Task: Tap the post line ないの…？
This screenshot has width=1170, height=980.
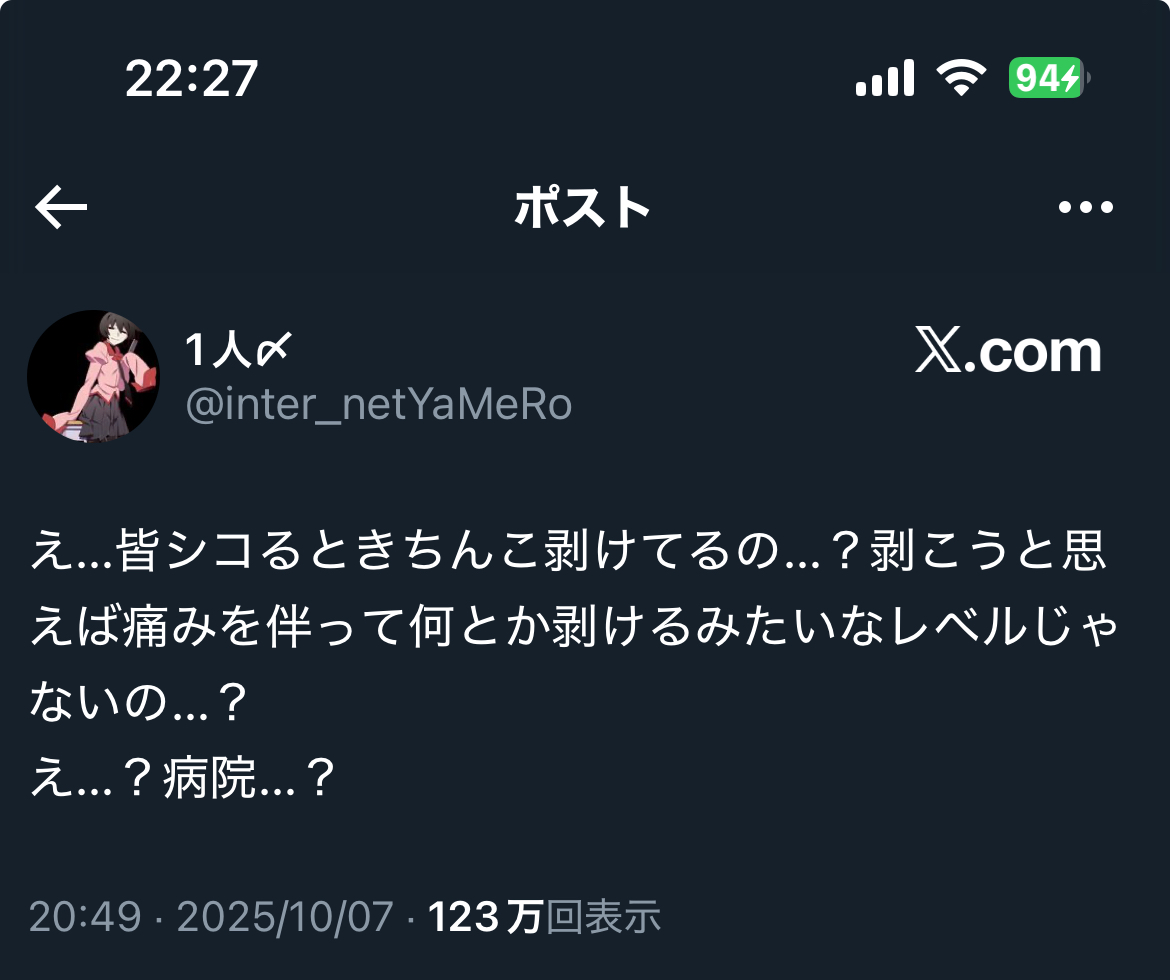Action: pos(138,702)
